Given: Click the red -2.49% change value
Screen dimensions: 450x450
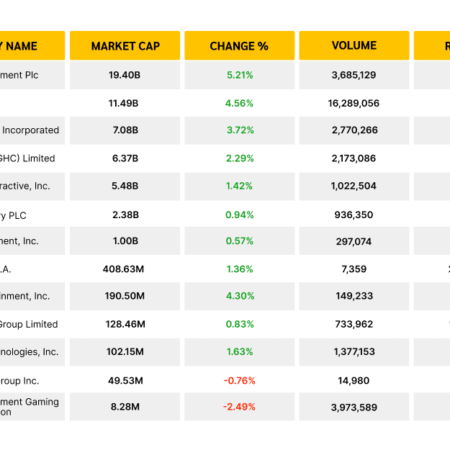Looking at the screenshot, I should [239, 407].
